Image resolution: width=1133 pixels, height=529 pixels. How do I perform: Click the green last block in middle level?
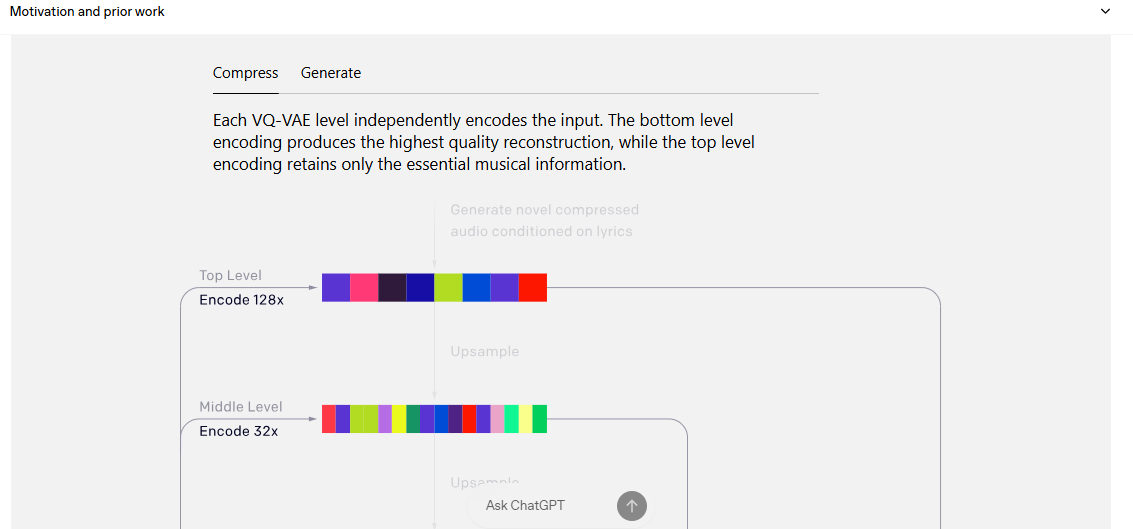point(540,419)
